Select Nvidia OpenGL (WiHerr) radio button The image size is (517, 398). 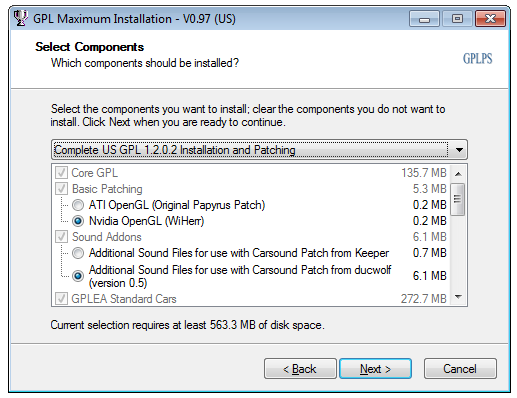click(x=78, y=221)
